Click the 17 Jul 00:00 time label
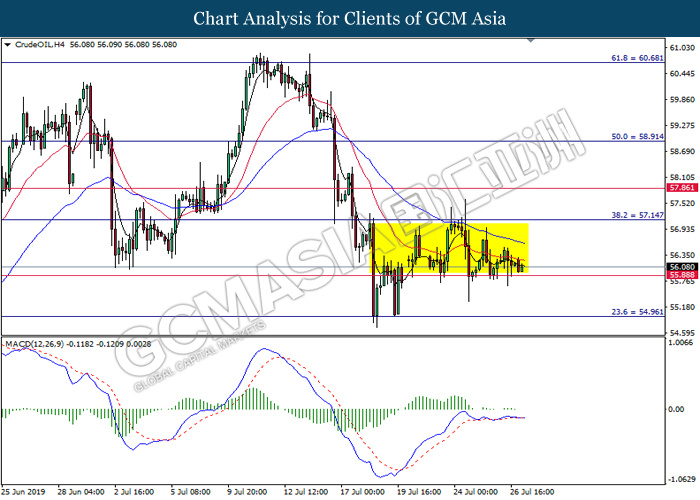This screenshot has height=500, width=700. (x=362, y=492)
